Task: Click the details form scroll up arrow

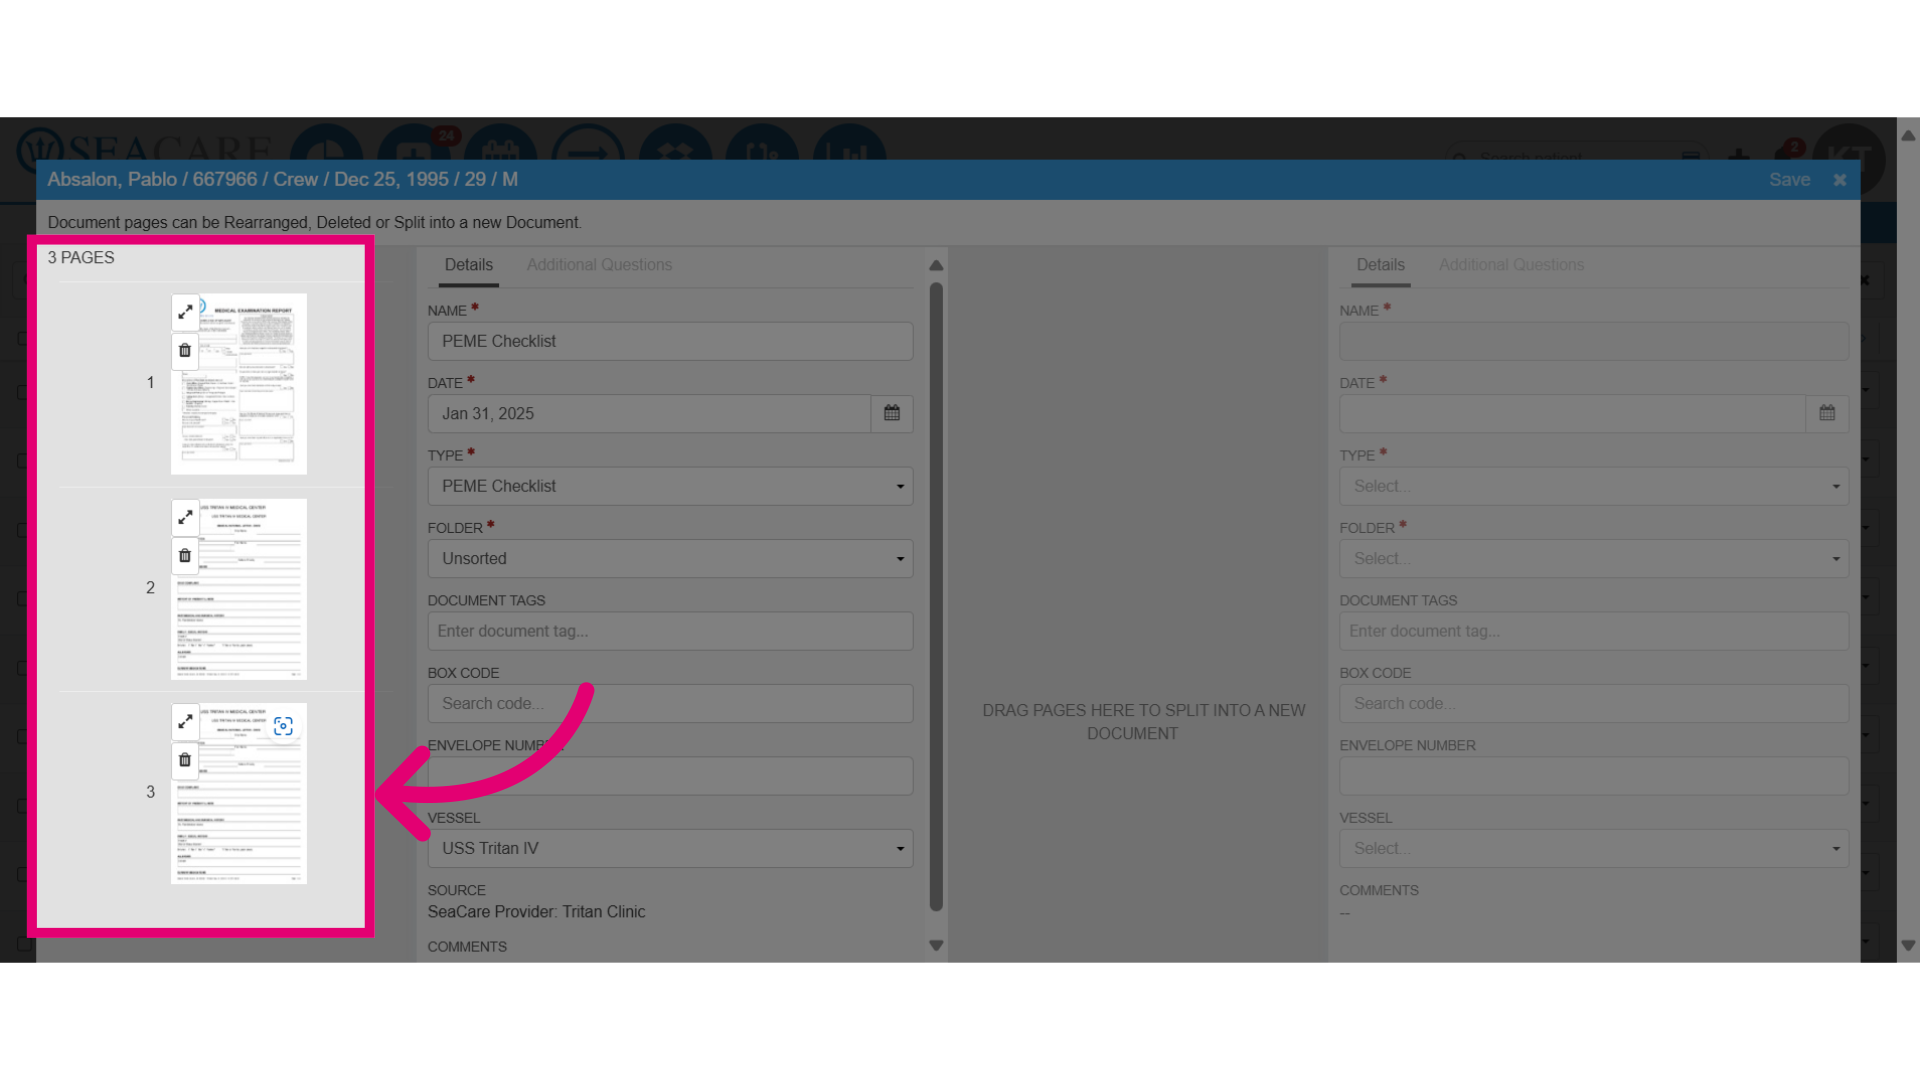Action: 936,265
